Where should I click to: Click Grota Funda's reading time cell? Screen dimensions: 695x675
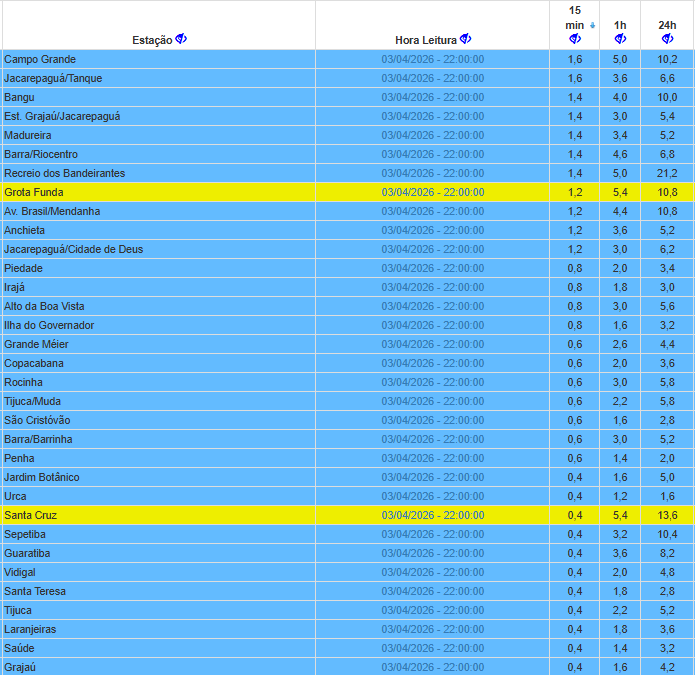(433, 192)
